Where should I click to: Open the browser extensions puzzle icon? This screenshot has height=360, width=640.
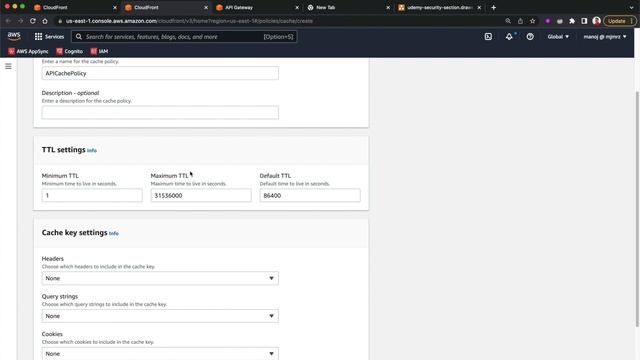[572, 21]
